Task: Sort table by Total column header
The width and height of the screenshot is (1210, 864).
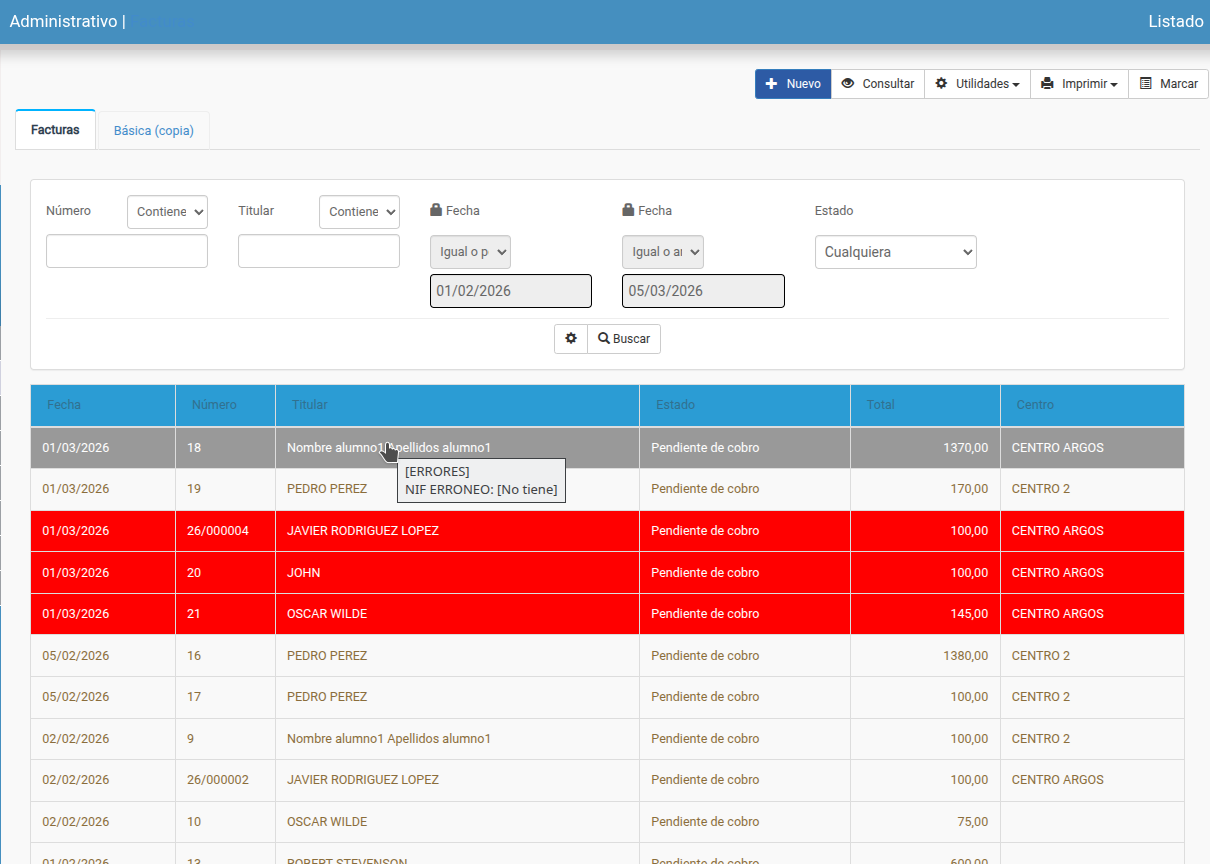Action: (881, 405)
